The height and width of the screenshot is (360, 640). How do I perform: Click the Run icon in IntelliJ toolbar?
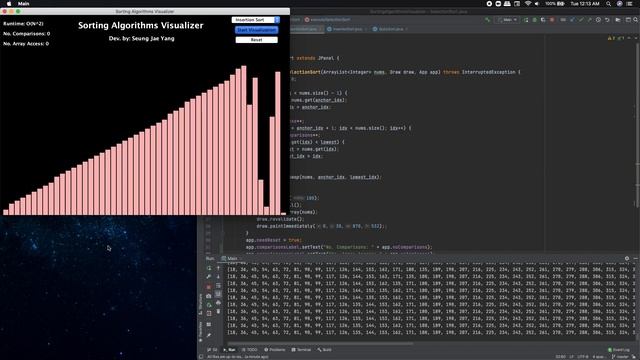click(x=525, y=20)
